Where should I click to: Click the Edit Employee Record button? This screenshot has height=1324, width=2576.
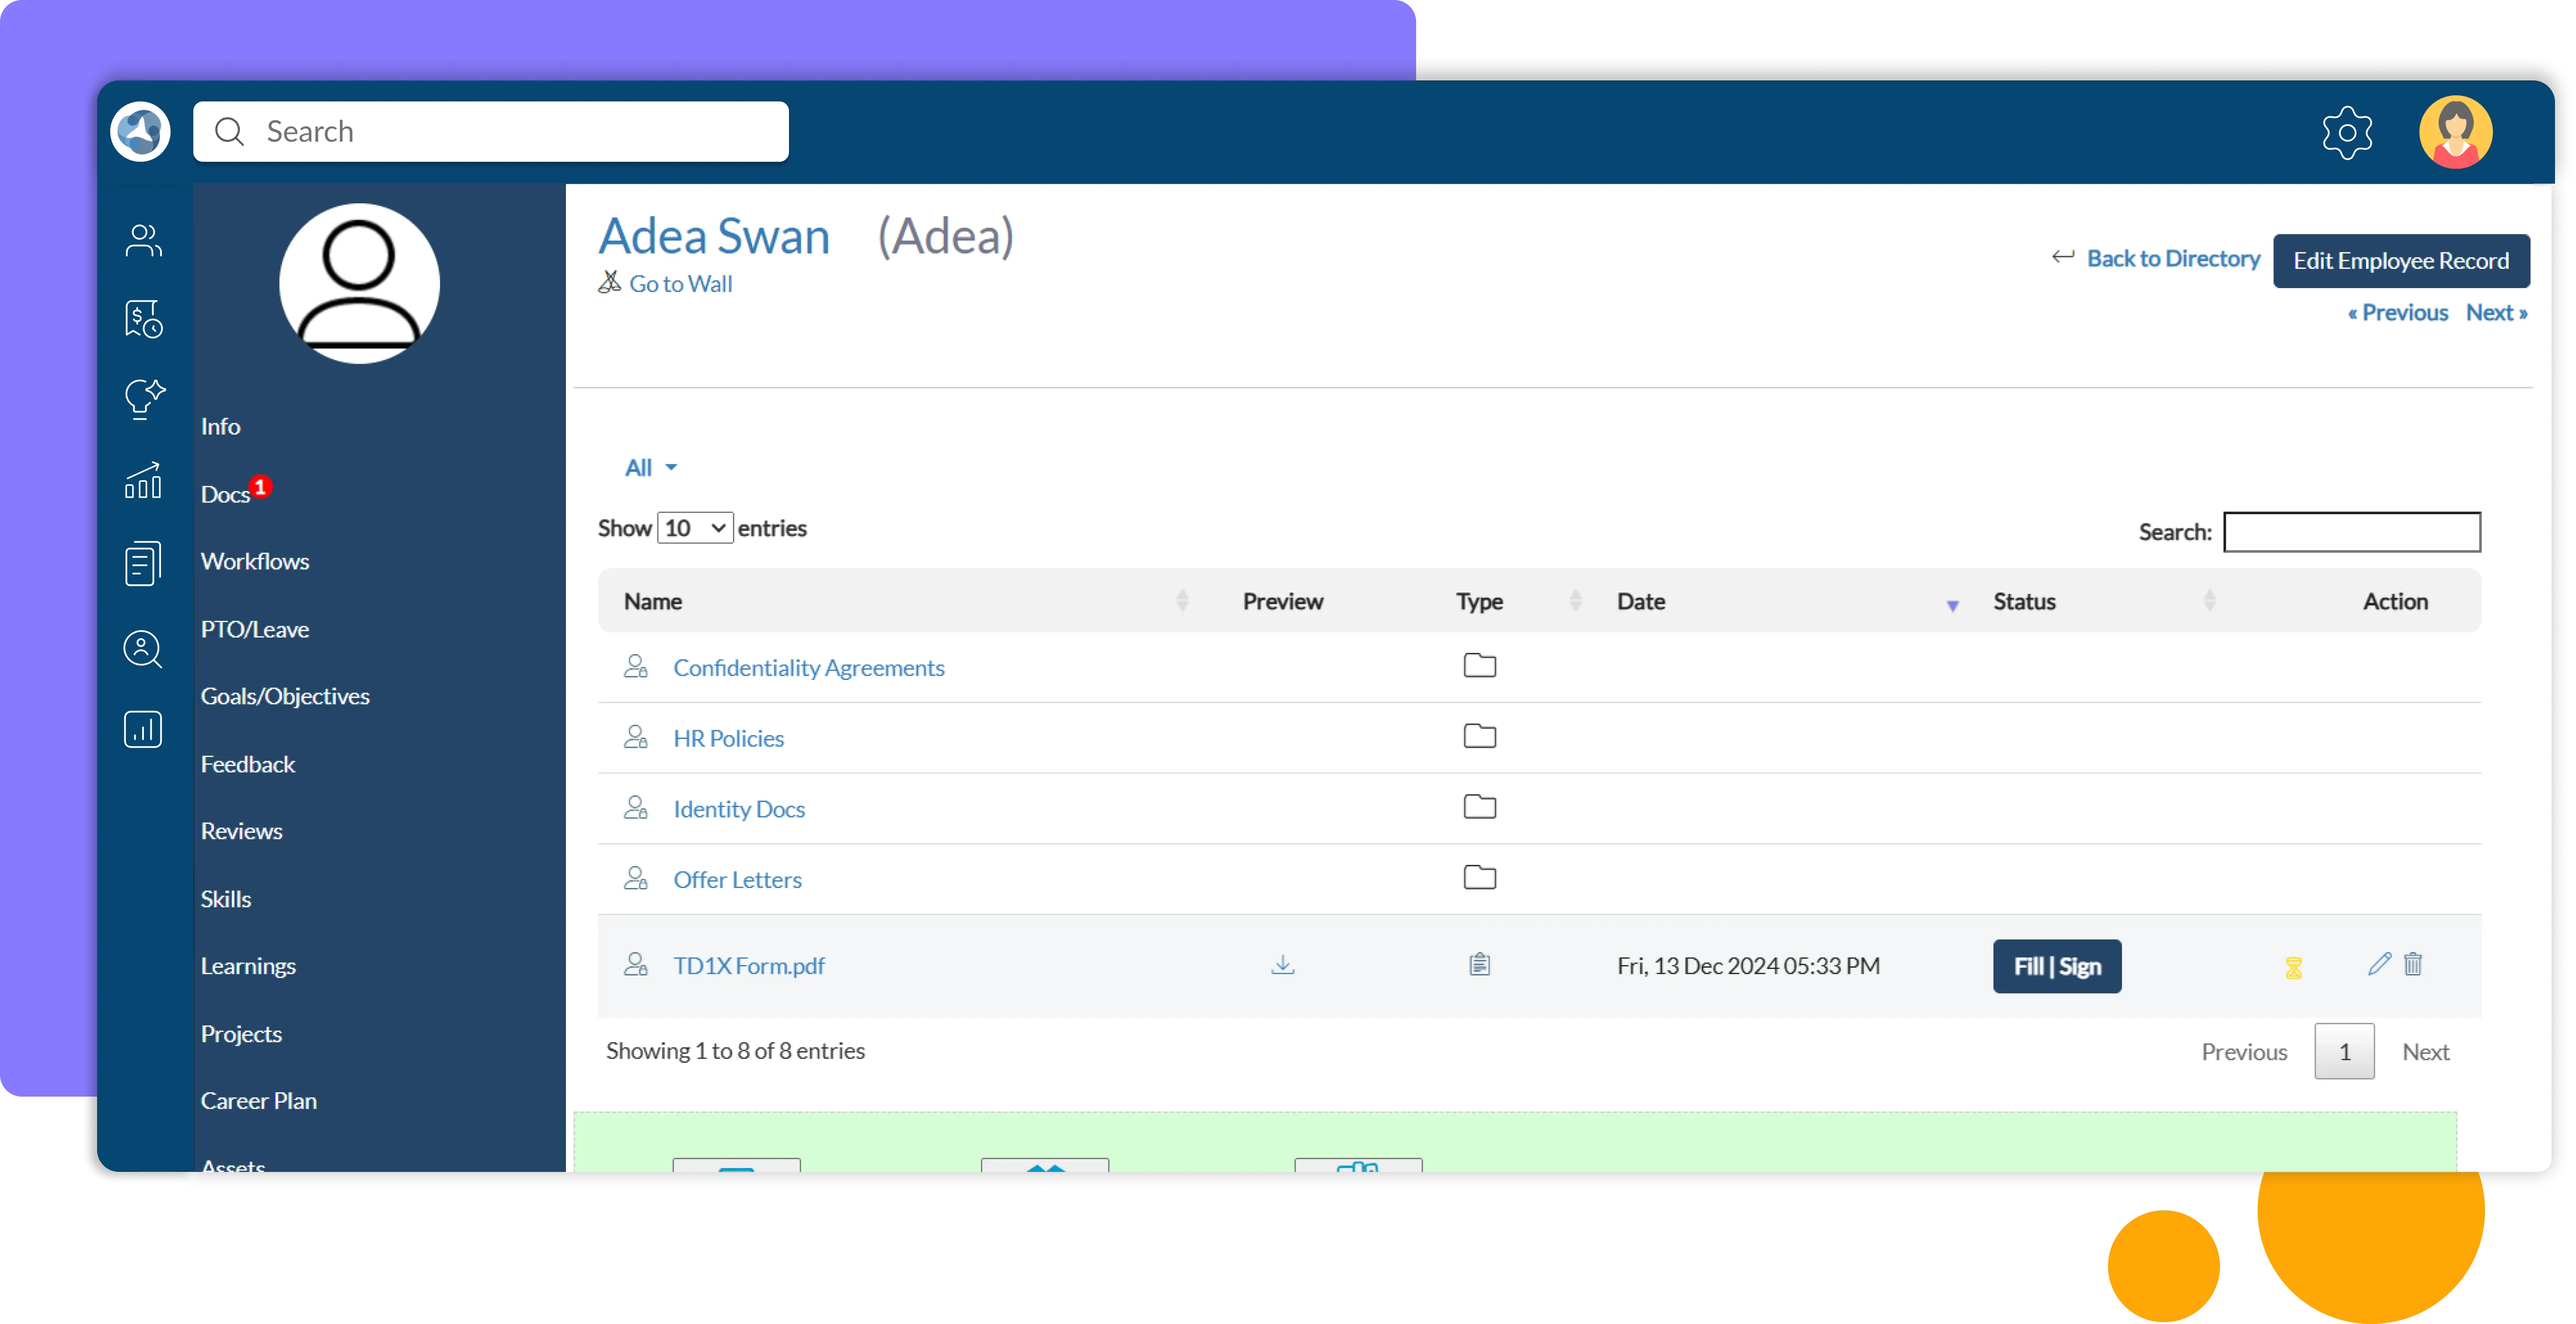click(2400, 261)
